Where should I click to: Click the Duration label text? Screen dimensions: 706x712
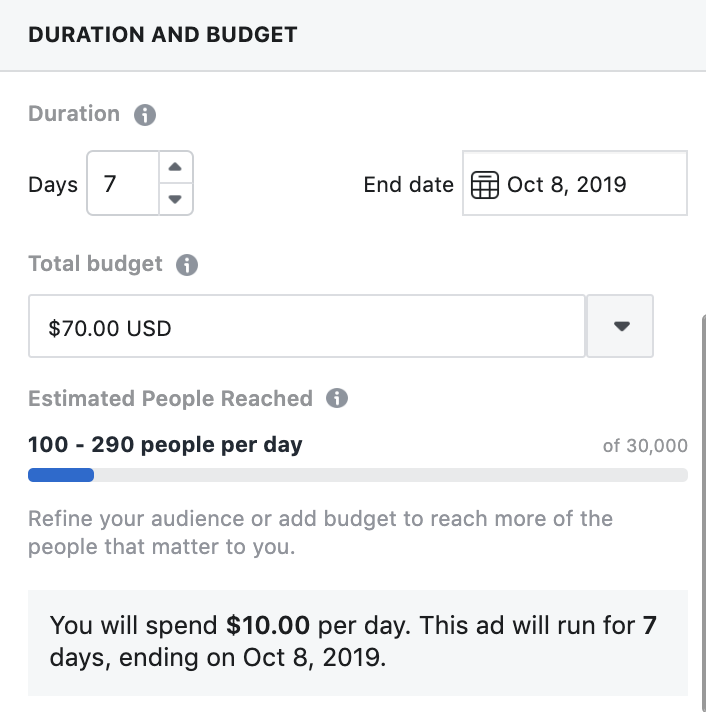click(x=74, y=114)
